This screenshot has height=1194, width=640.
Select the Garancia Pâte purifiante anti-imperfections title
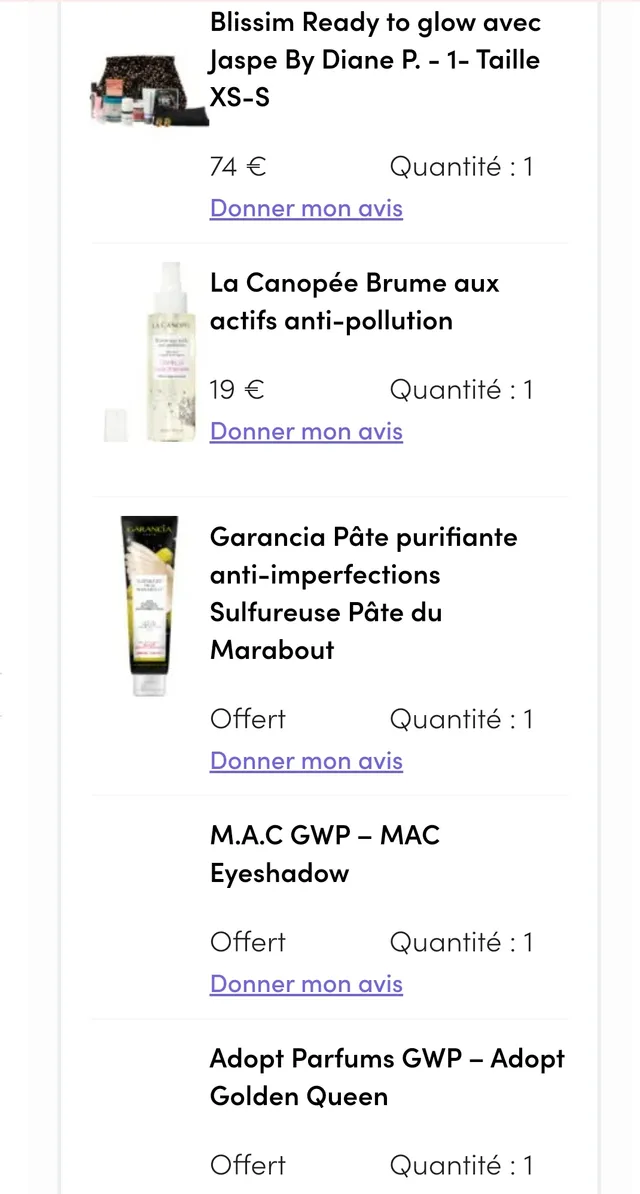pos(363,593)
